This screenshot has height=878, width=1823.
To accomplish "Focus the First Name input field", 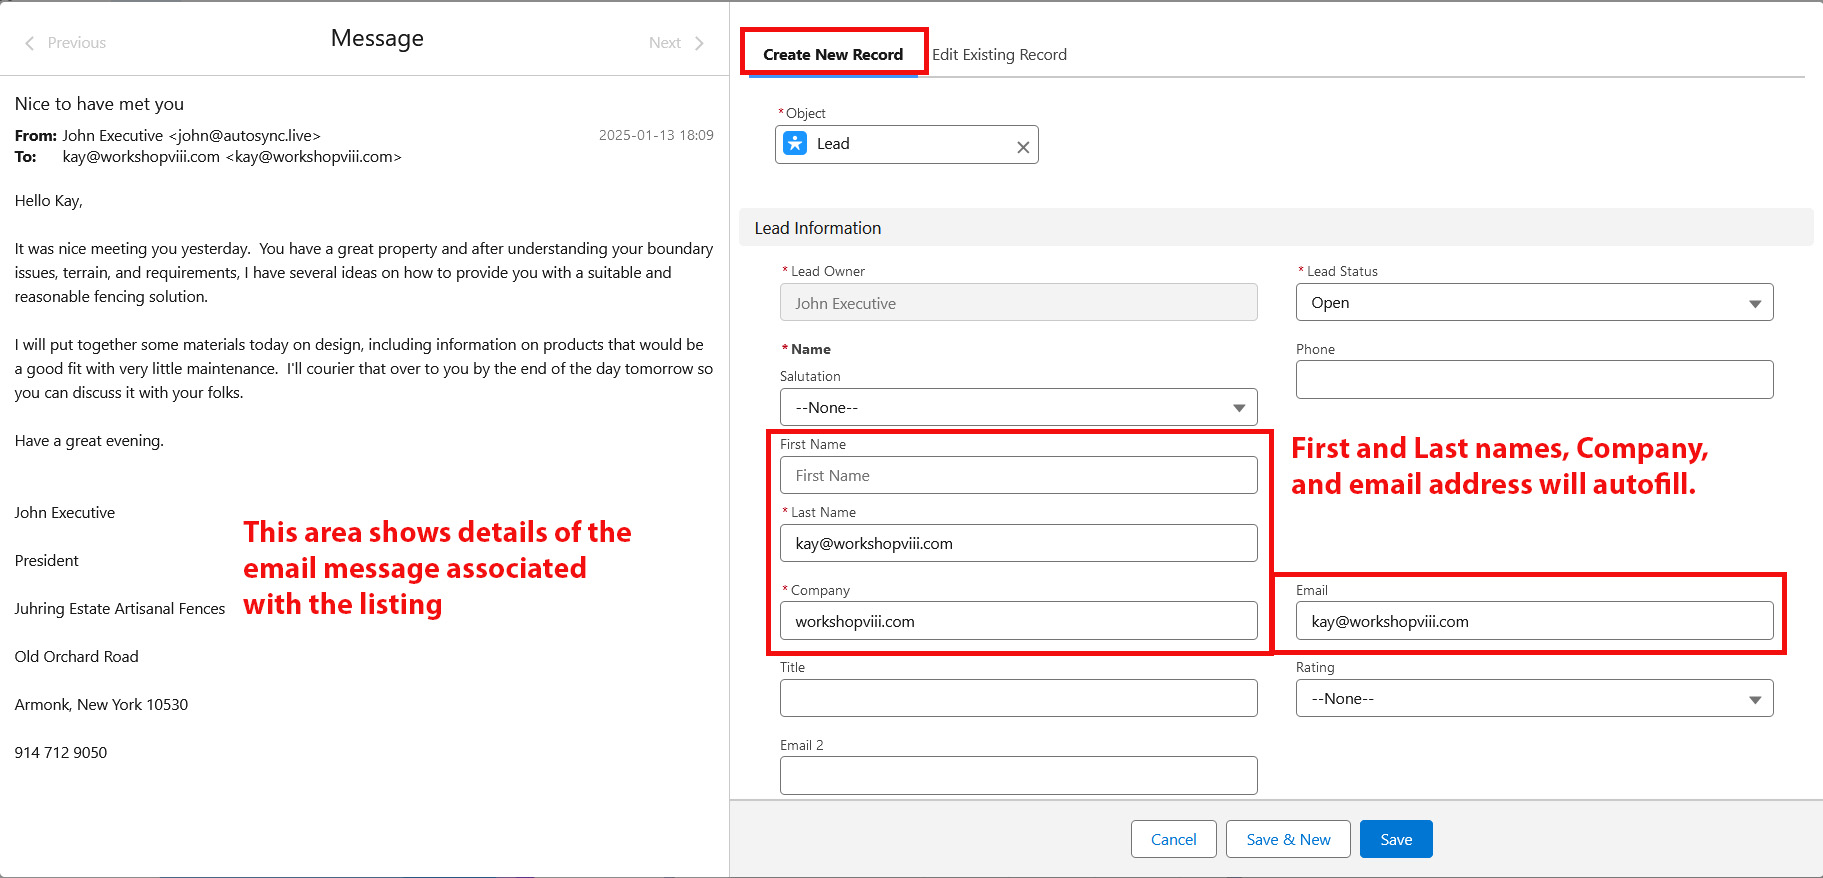I will tap(1017, 476).
